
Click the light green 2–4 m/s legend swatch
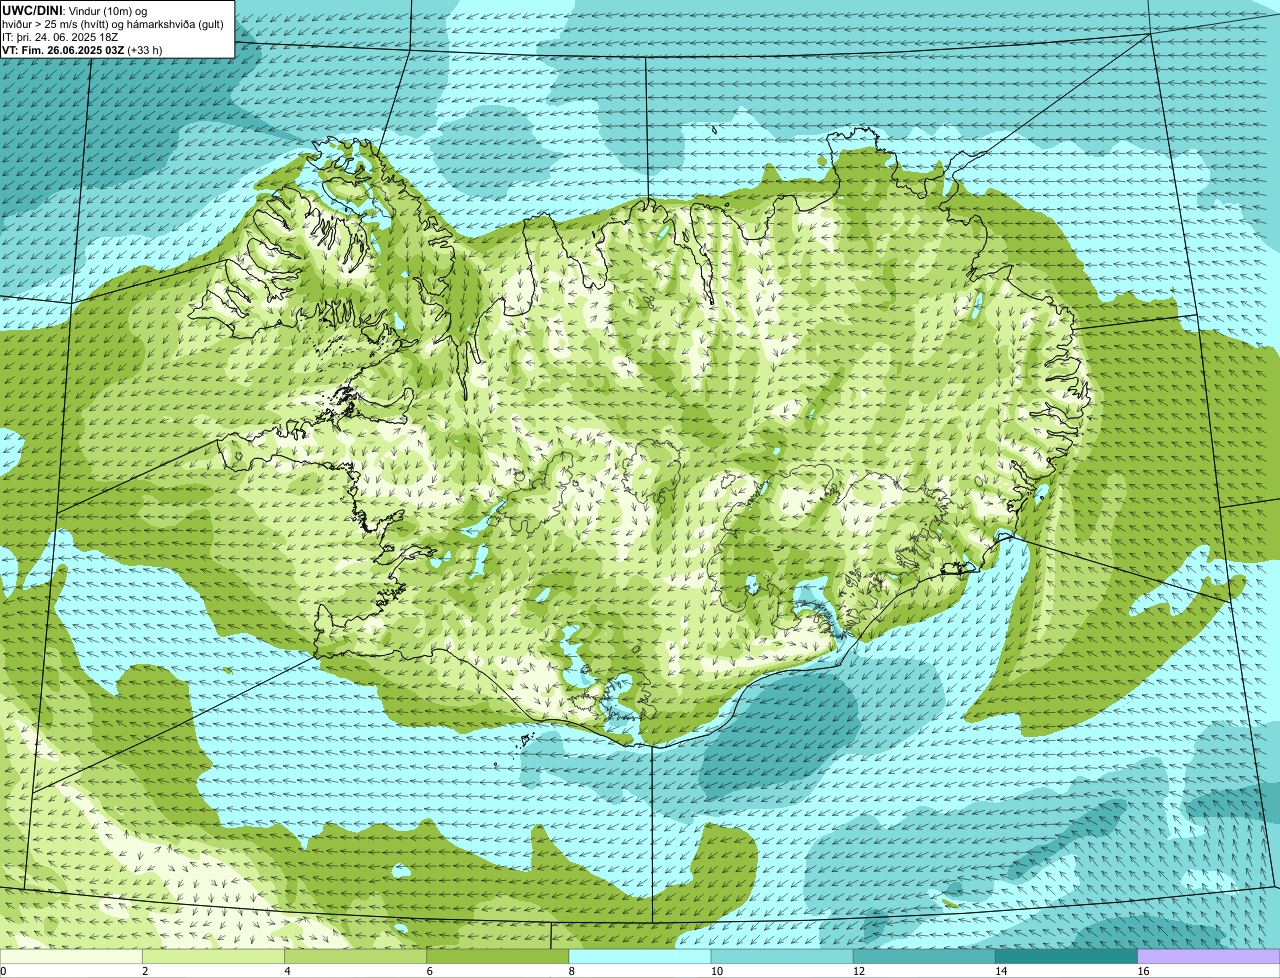214,957
